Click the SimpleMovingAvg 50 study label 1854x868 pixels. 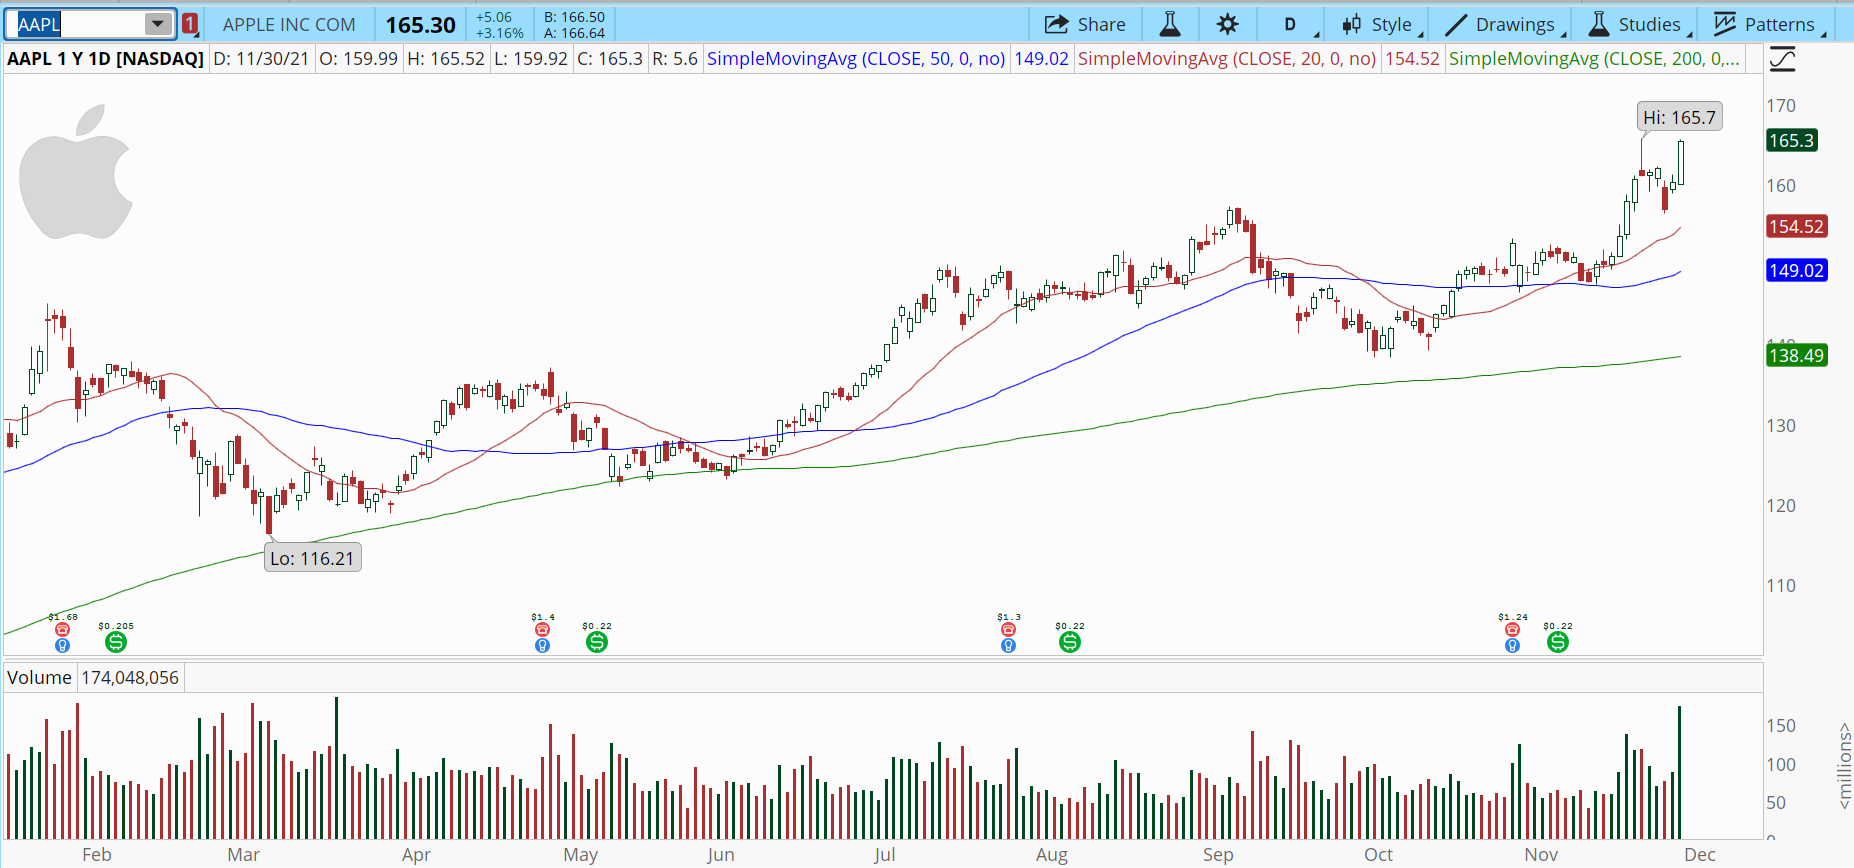(855, 59)
